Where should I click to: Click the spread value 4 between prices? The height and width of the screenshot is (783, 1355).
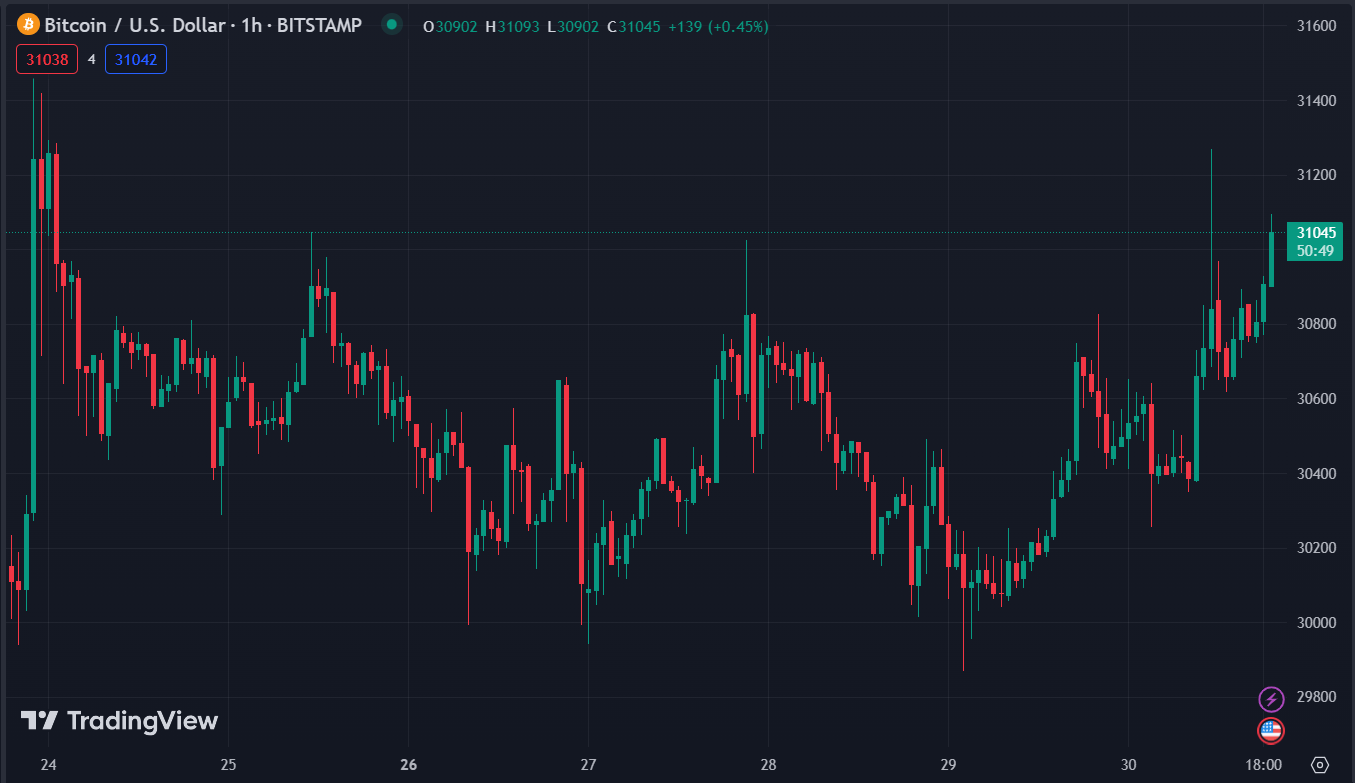[91, 60]
